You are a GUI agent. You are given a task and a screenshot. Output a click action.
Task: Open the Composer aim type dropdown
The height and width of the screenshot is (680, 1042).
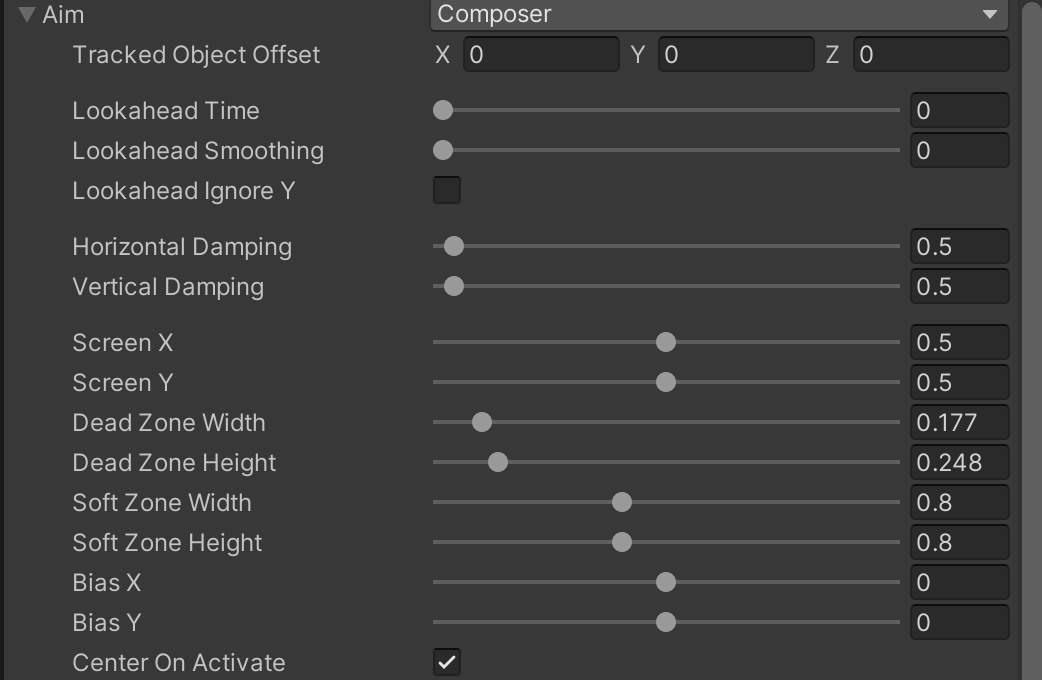point(720,15)
